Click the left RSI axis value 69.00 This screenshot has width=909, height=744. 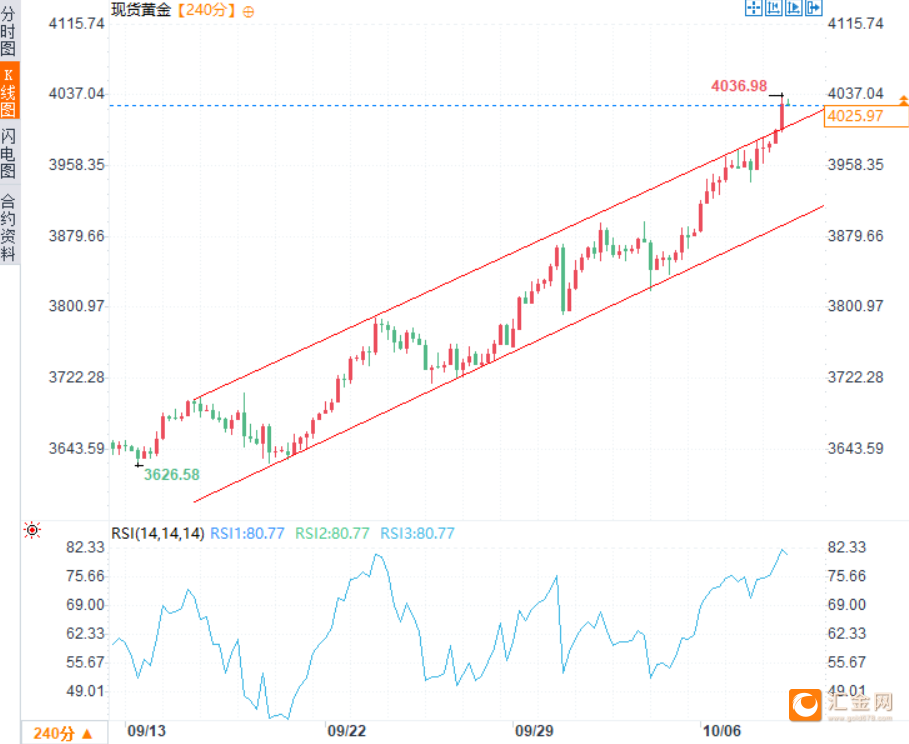(x=85, y=605)
